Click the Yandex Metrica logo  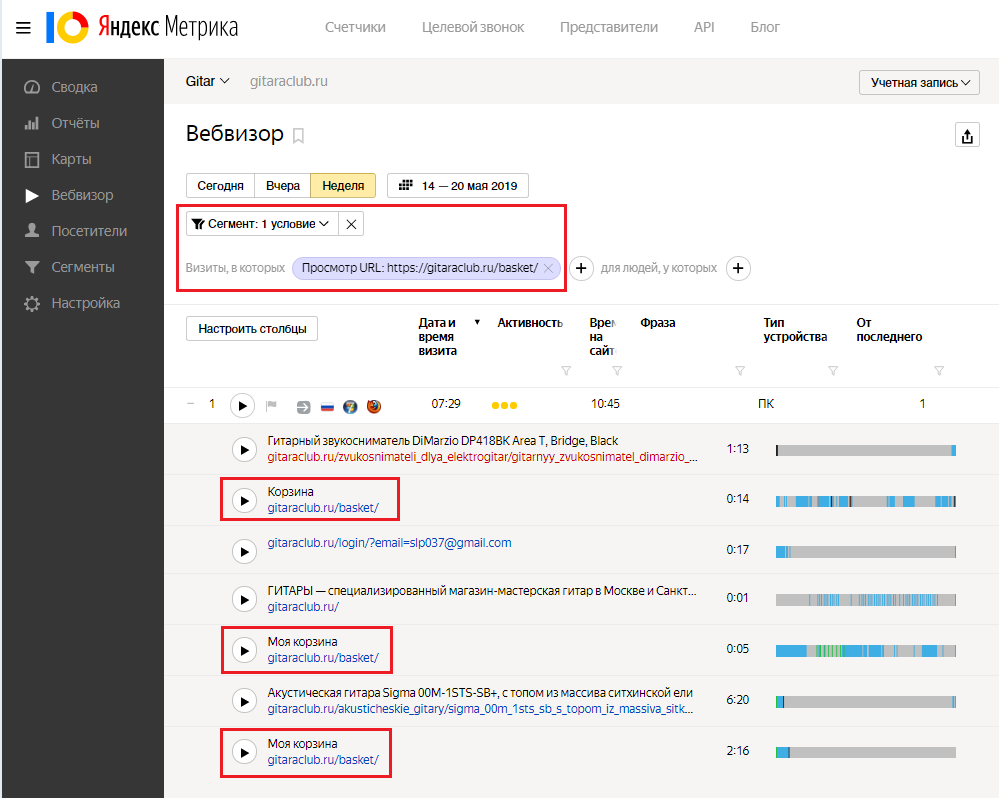click(142, 27)
